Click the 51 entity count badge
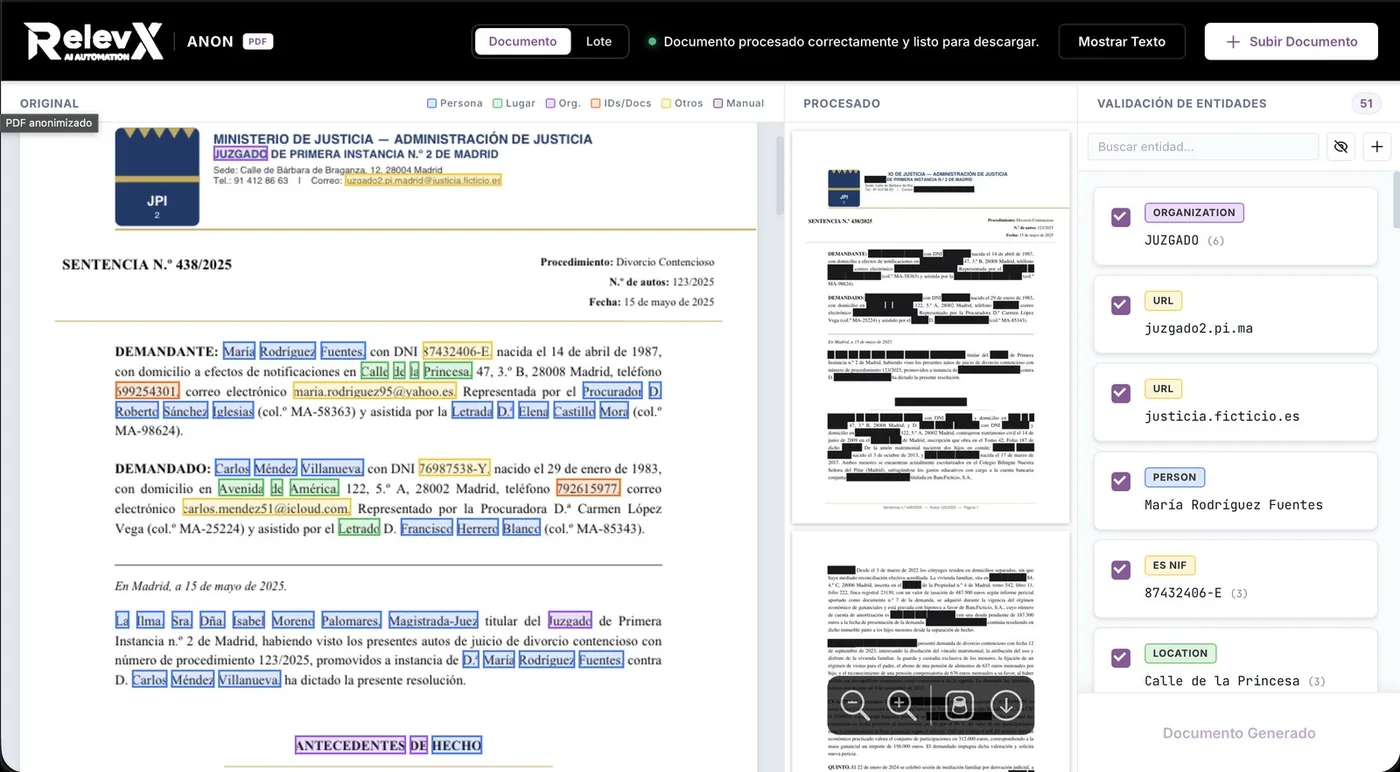This screenshot has width=1400, height=772. [1365, 103]
